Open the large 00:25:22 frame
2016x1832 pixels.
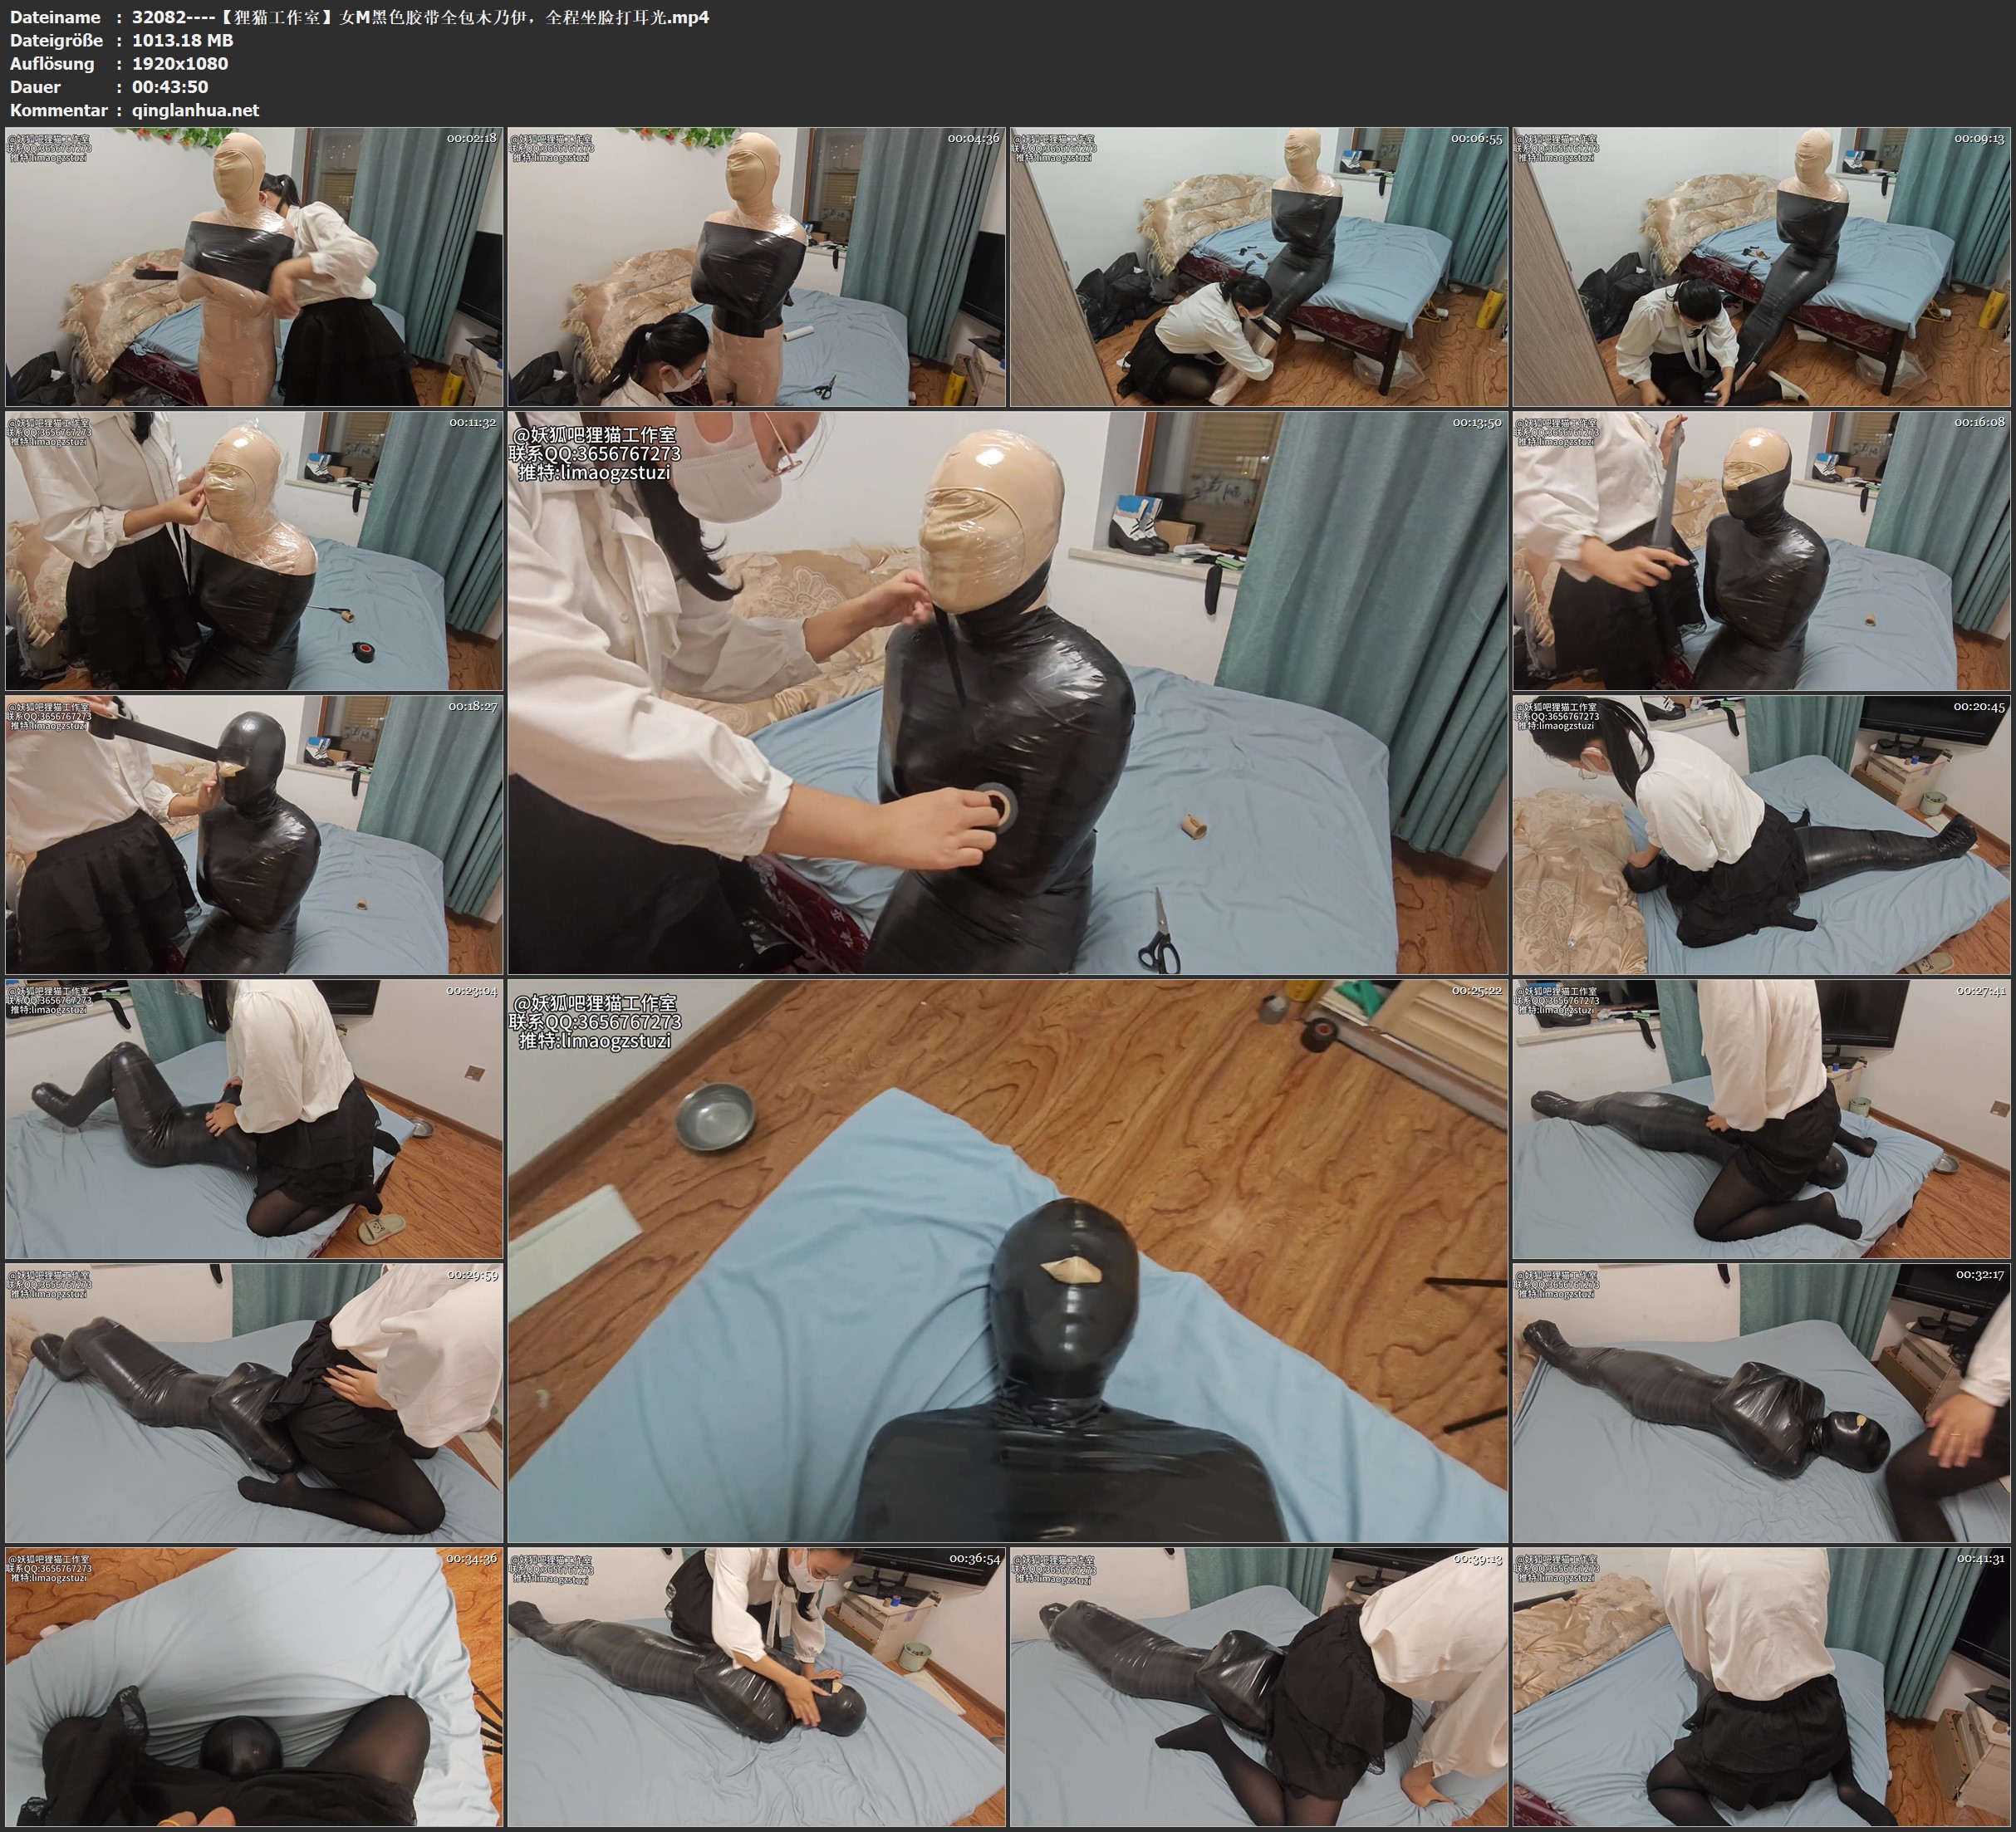click(1007, 1261)
